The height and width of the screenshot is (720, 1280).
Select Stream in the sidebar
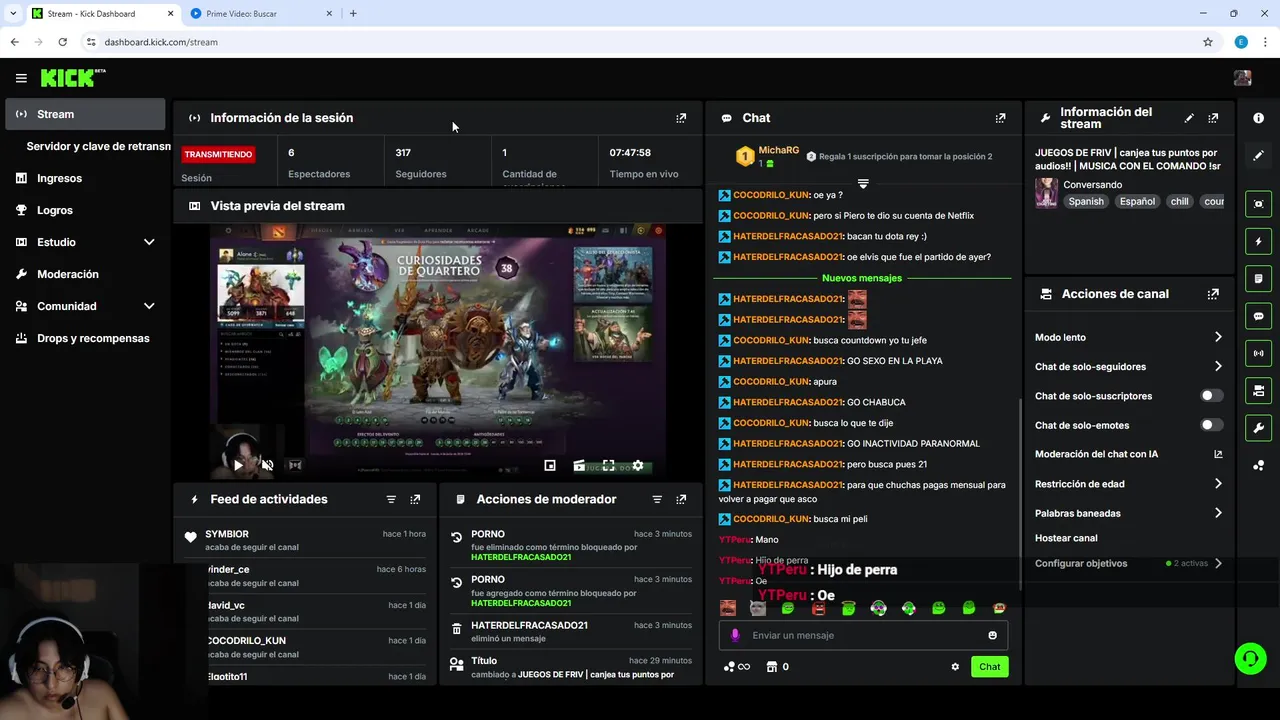point(85,114)
